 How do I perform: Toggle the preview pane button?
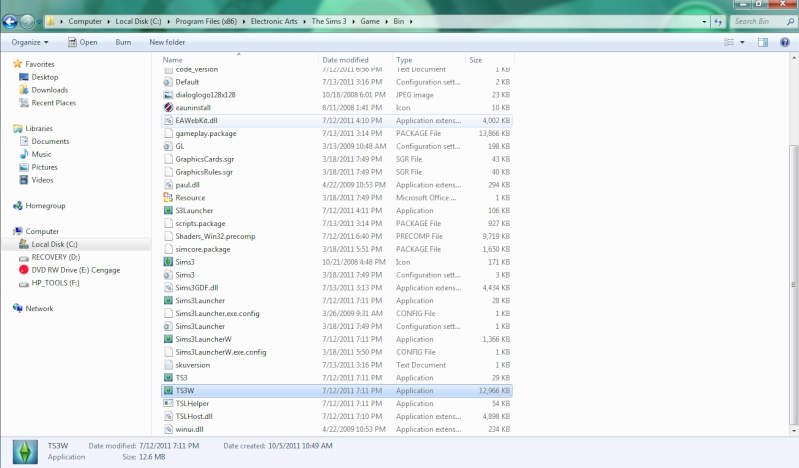coord(763,42)
